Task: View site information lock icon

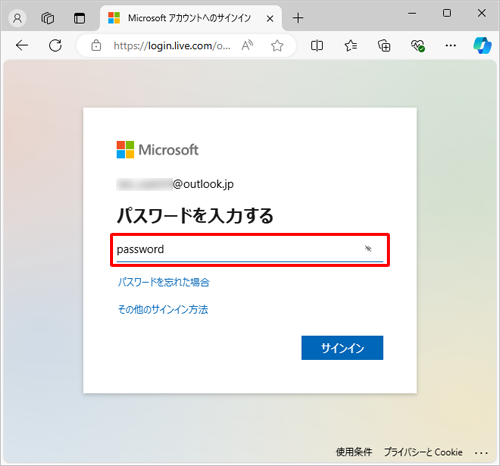Action: [x=96, y=45]
